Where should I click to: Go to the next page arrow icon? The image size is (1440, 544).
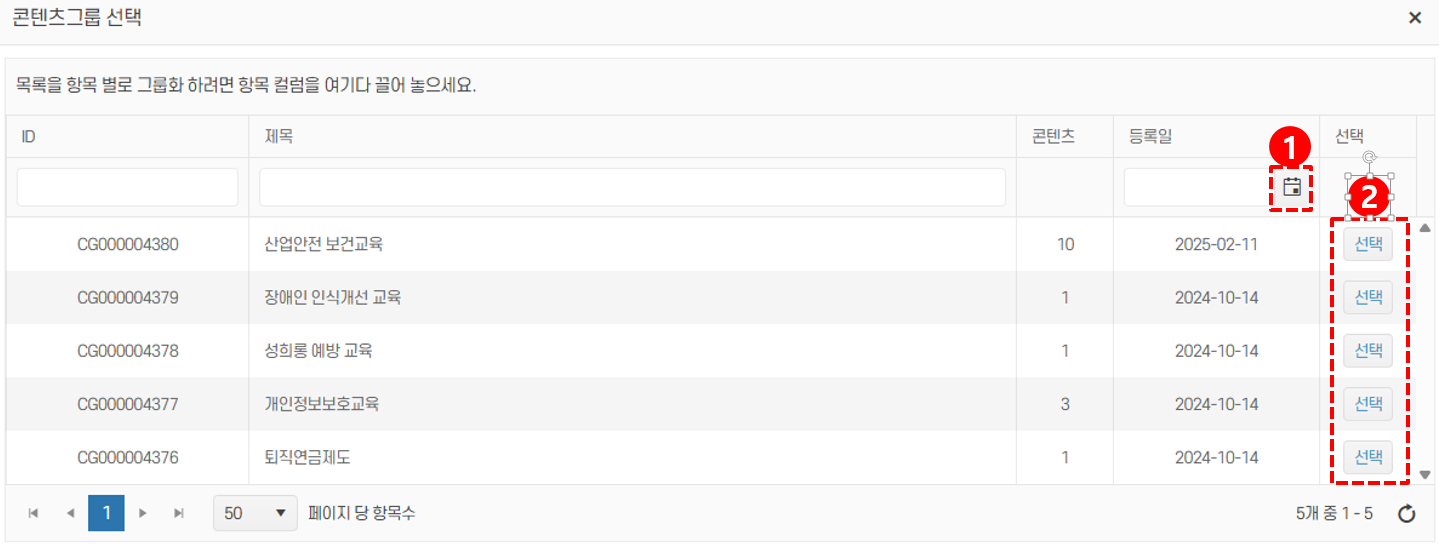click(x=143, y=514)
